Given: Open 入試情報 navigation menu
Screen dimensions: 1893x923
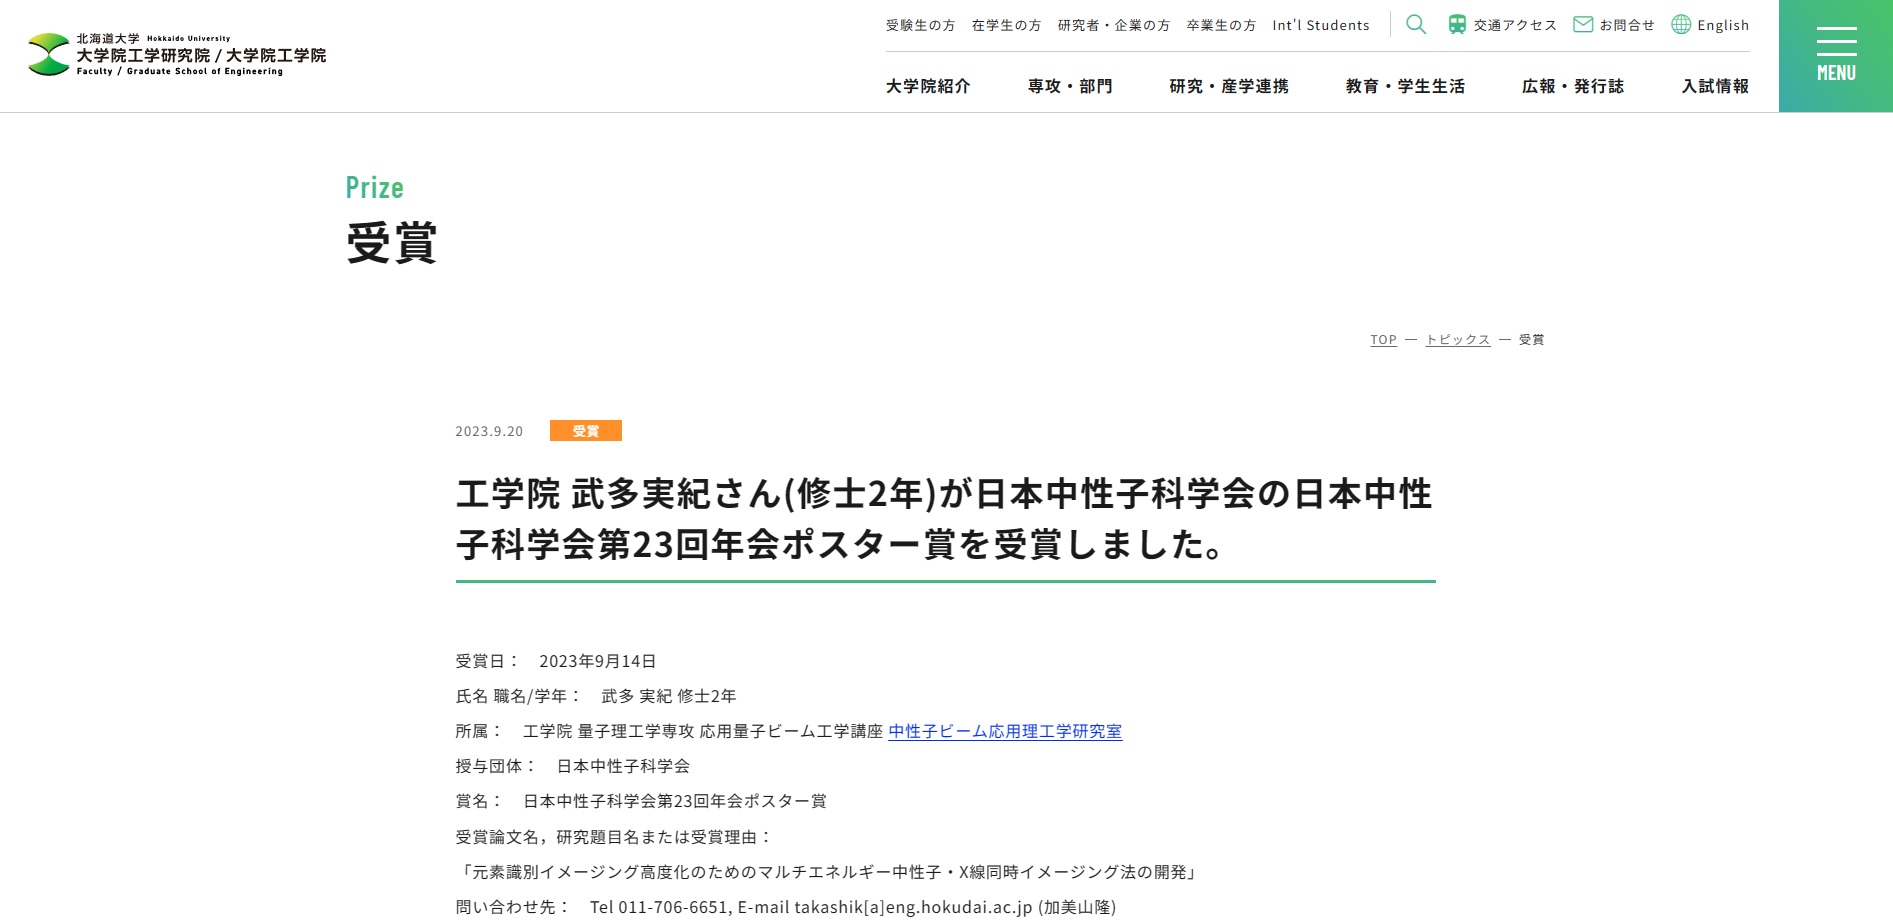Looking at the screenshot, I should tap(1715, 86).
